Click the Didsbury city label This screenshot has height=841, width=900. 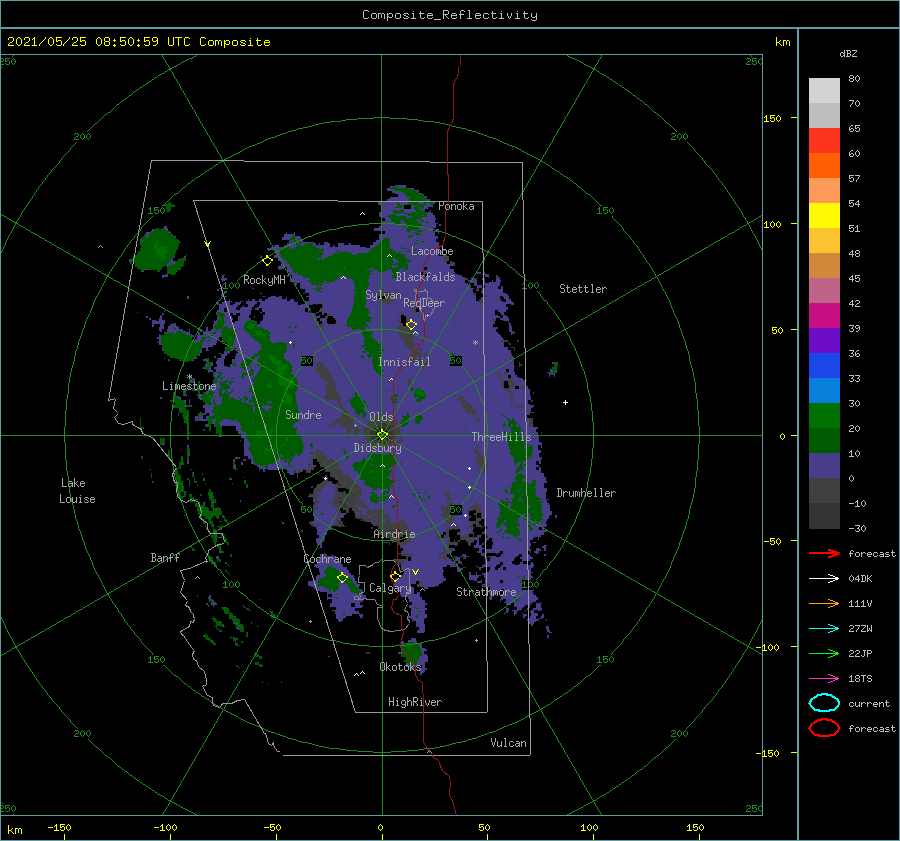click(377, 448)
